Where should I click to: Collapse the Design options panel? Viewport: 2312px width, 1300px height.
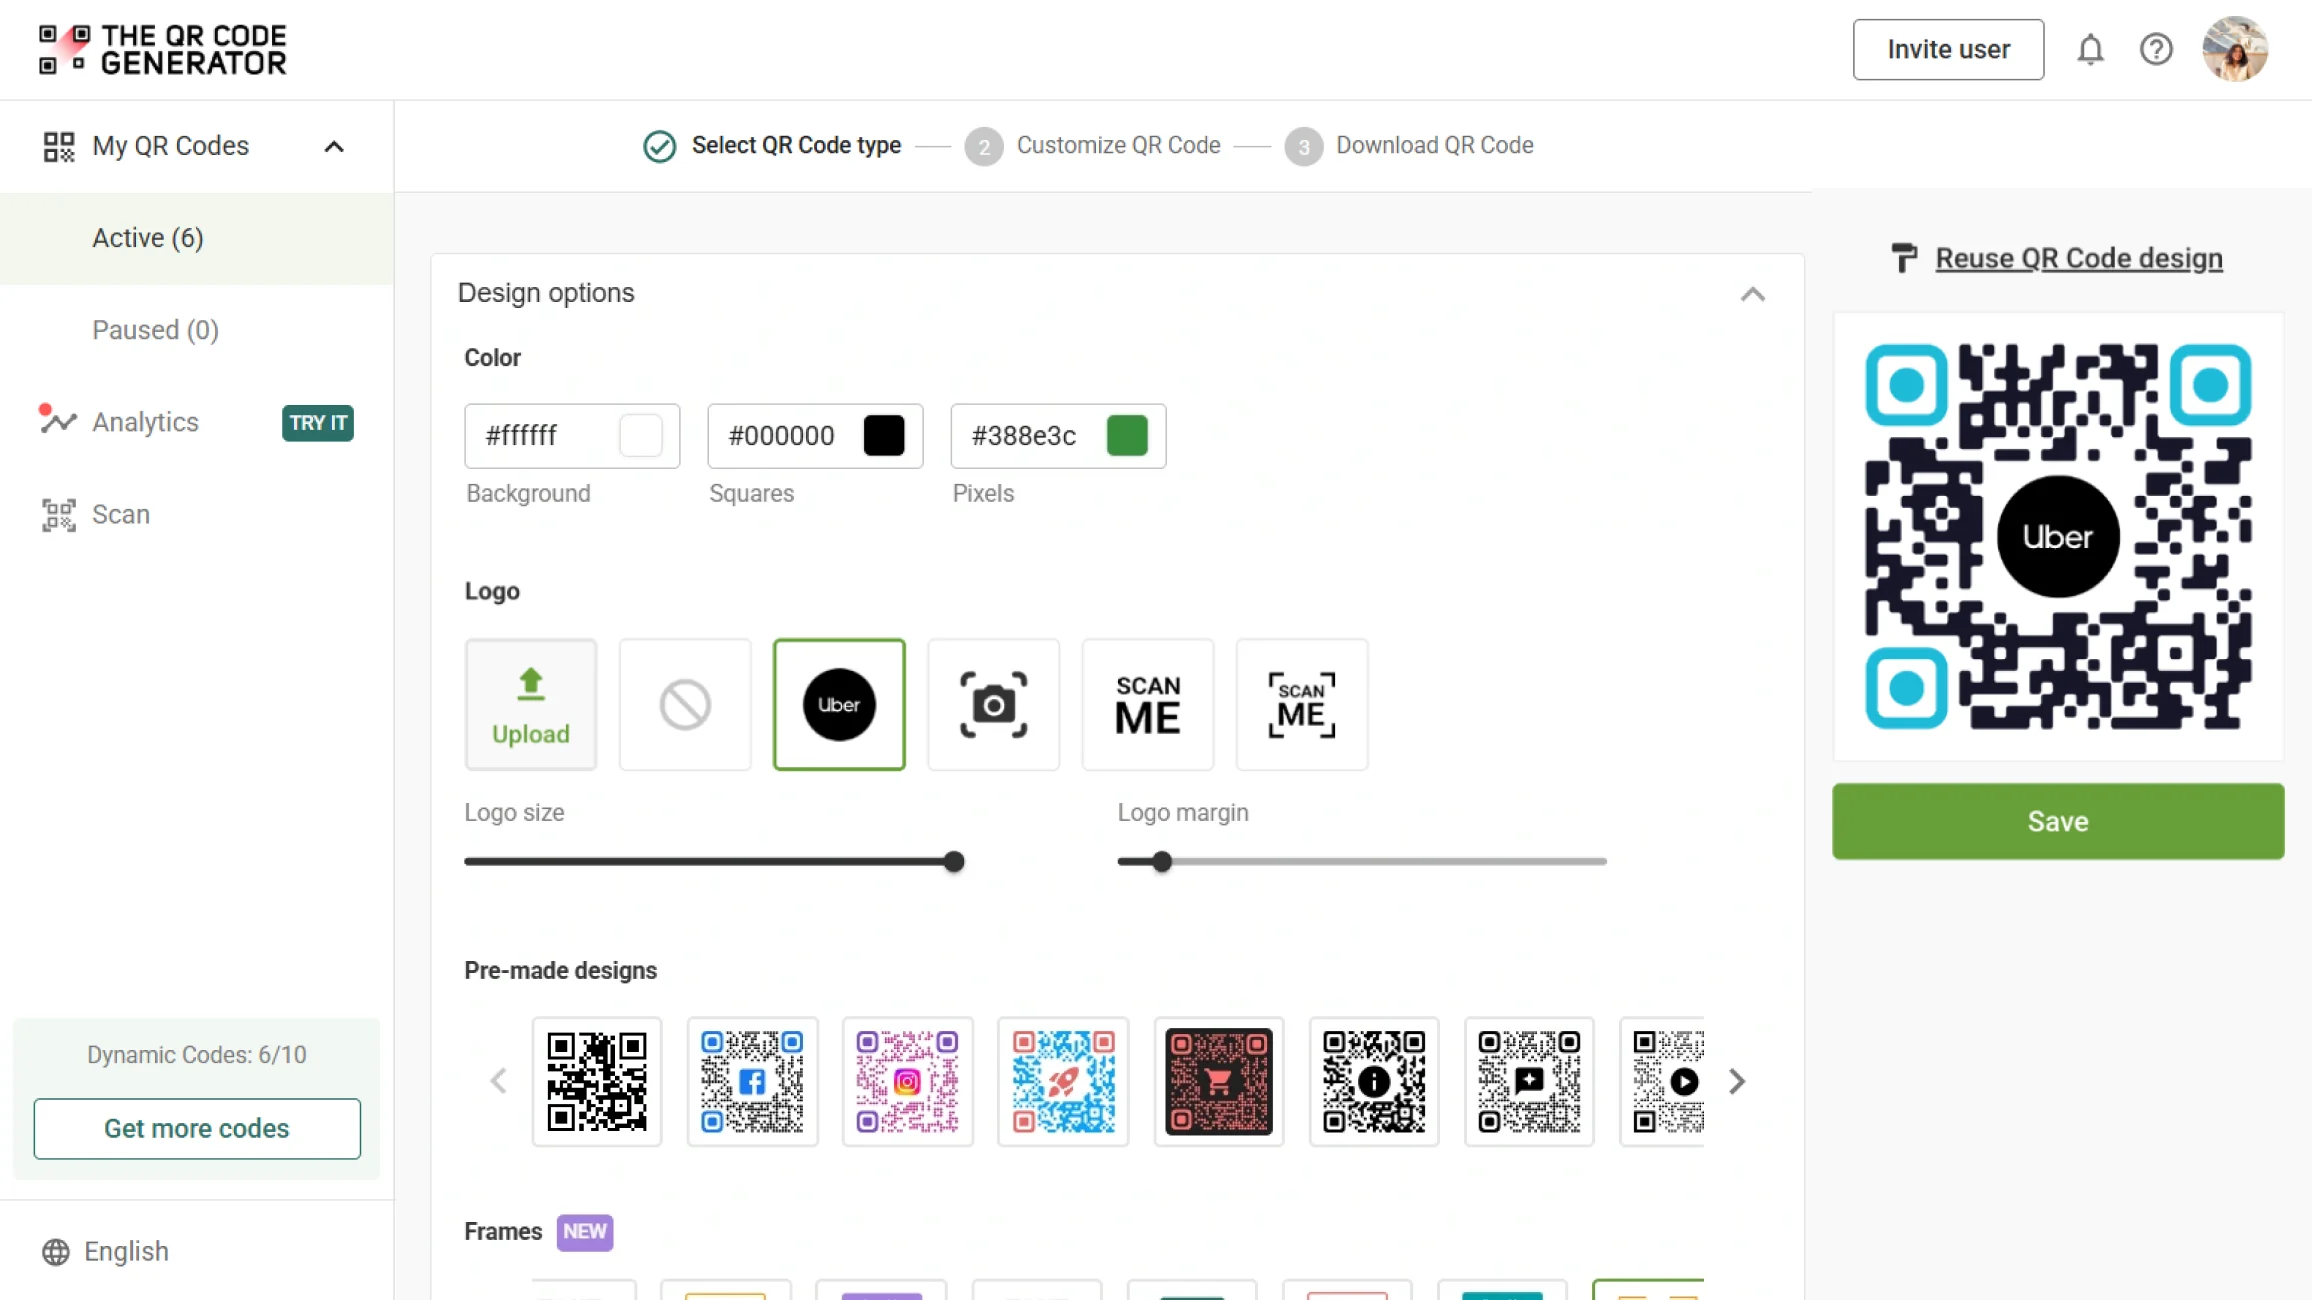pyautogui.click(x=1752, y=294)
